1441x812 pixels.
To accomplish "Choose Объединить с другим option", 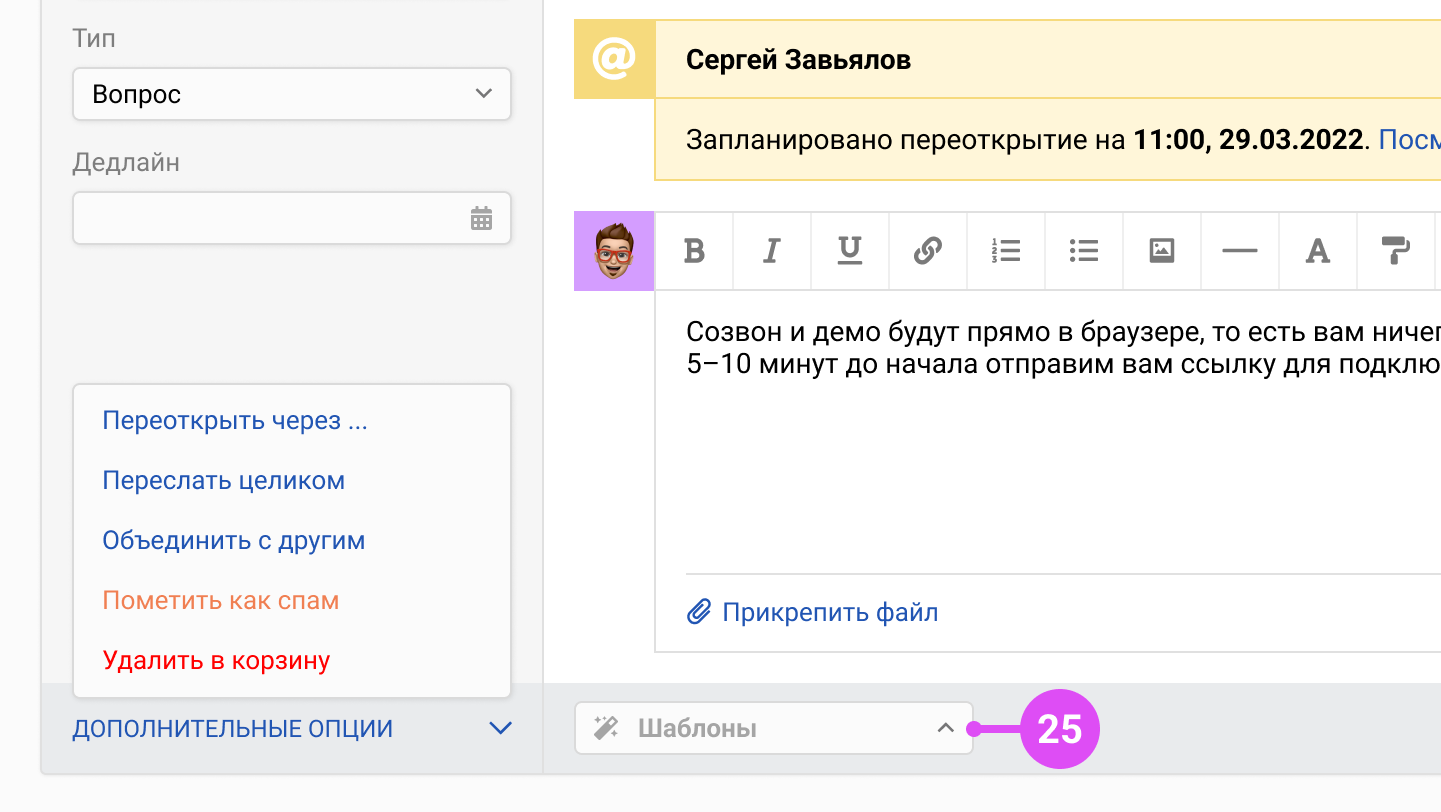I will coord(233,541).
